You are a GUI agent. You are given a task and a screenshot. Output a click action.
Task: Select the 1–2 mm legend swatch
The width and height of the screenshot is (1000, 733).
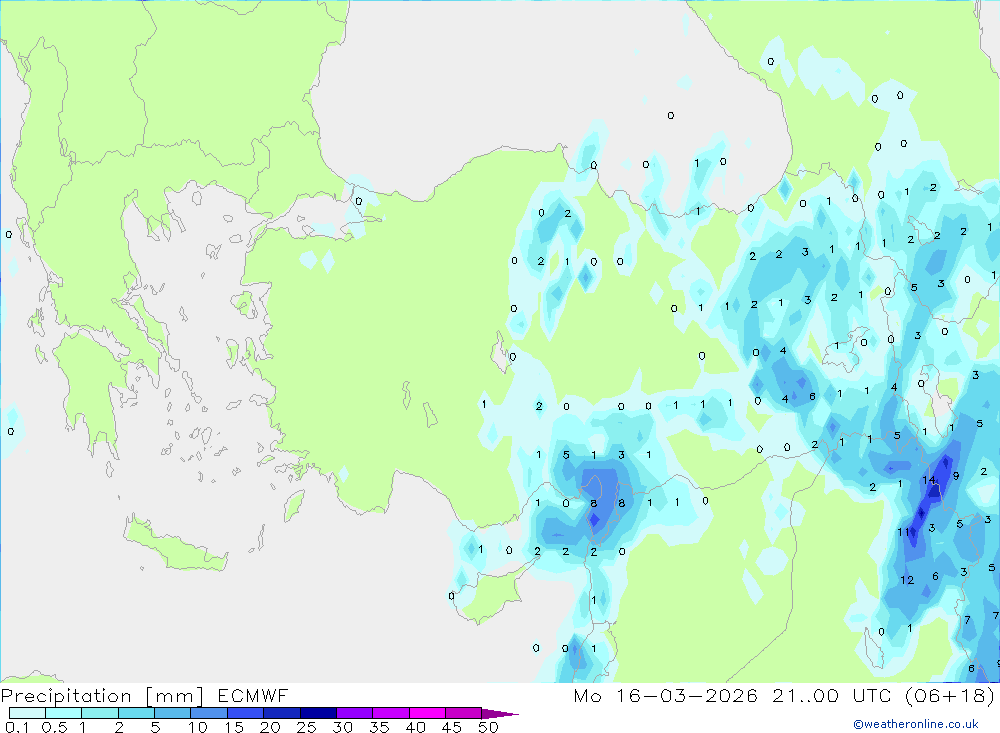pos(100,713)
